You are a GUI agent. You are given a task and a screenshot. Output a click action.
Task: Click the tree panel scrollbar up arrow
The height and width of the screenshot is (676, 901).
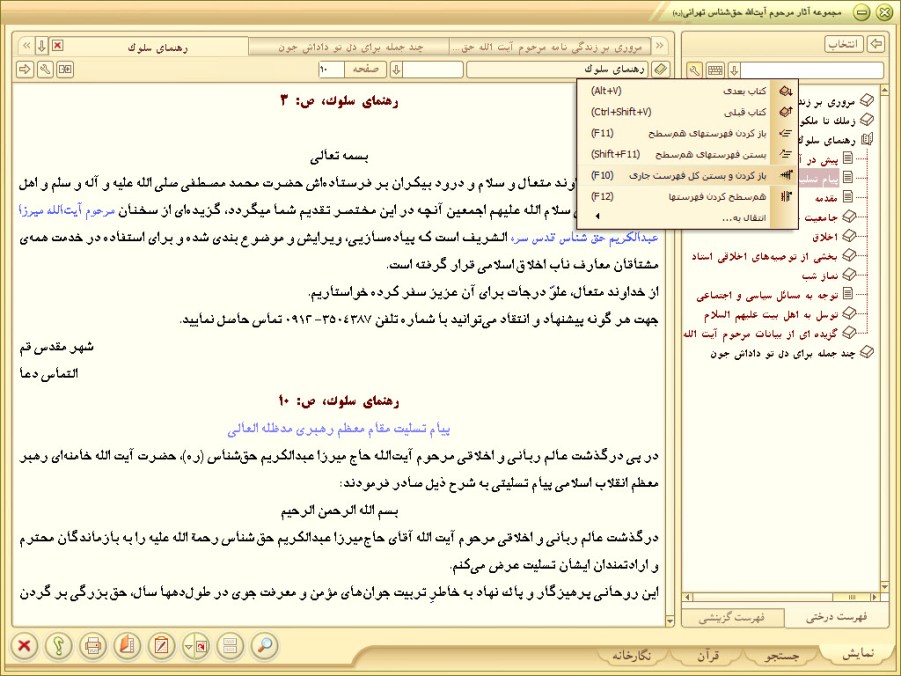click(x=884, y=90)
